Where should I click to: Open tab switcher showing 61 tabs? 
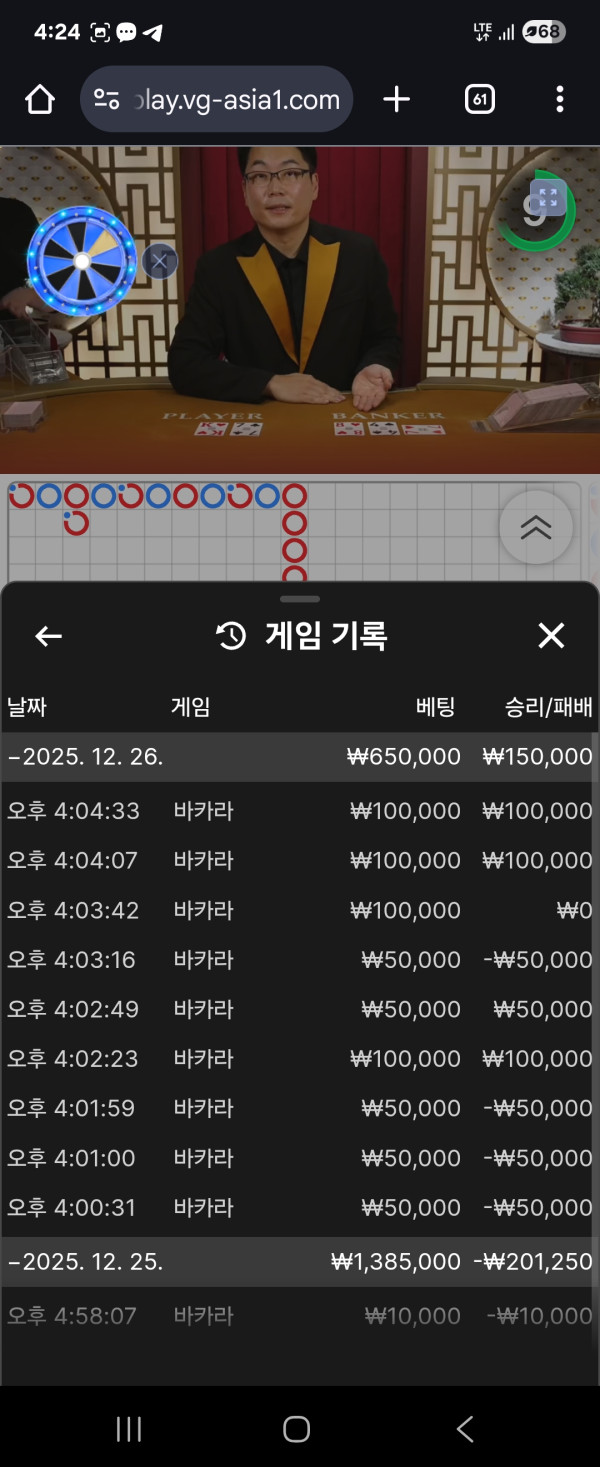click(x=480, y=99)
